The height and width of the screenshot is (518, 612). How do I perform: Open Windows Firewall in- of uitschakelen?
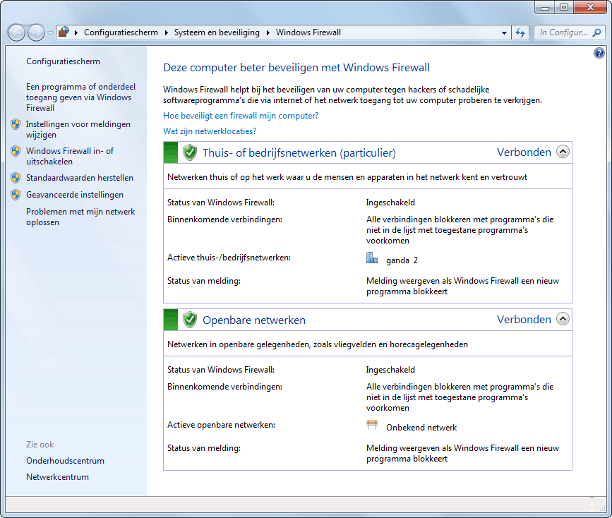point(70,156)
